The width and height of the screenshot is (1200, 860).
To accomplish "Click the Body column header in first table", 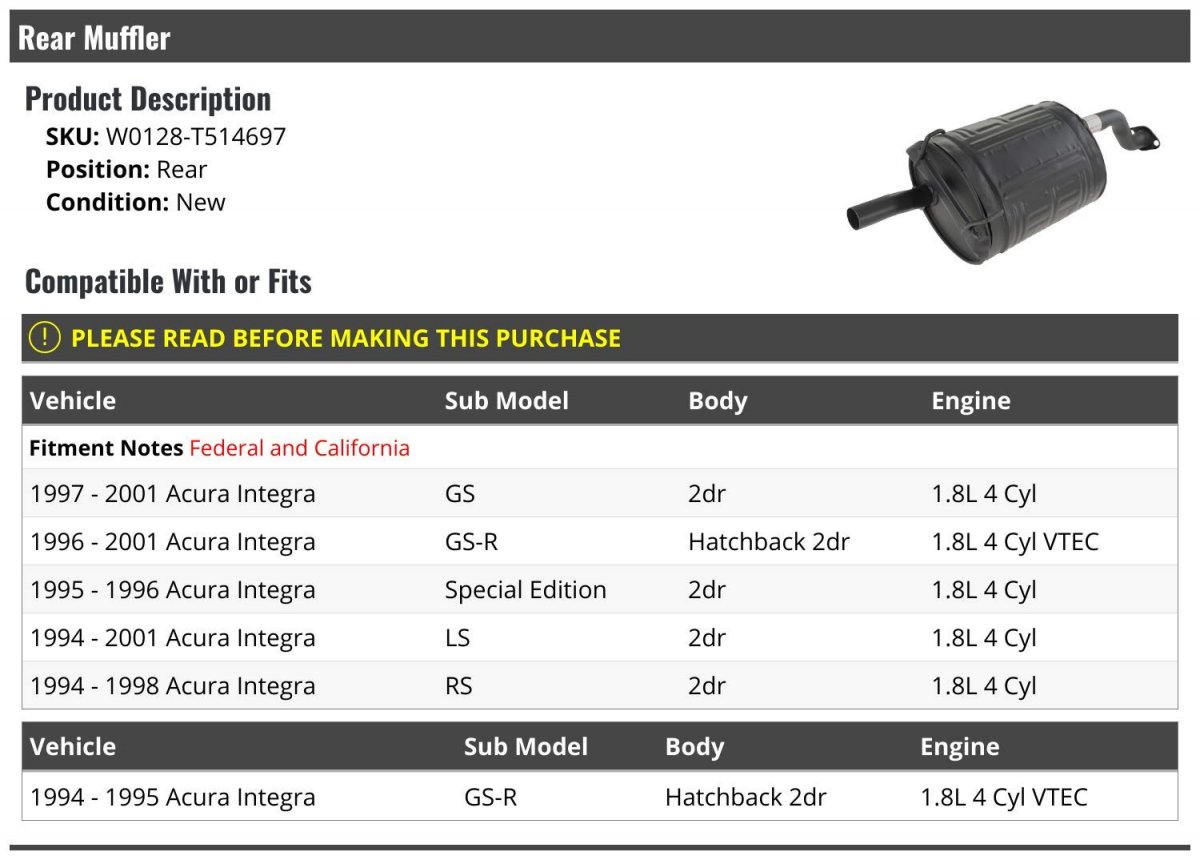I will (x=718, y=401).
